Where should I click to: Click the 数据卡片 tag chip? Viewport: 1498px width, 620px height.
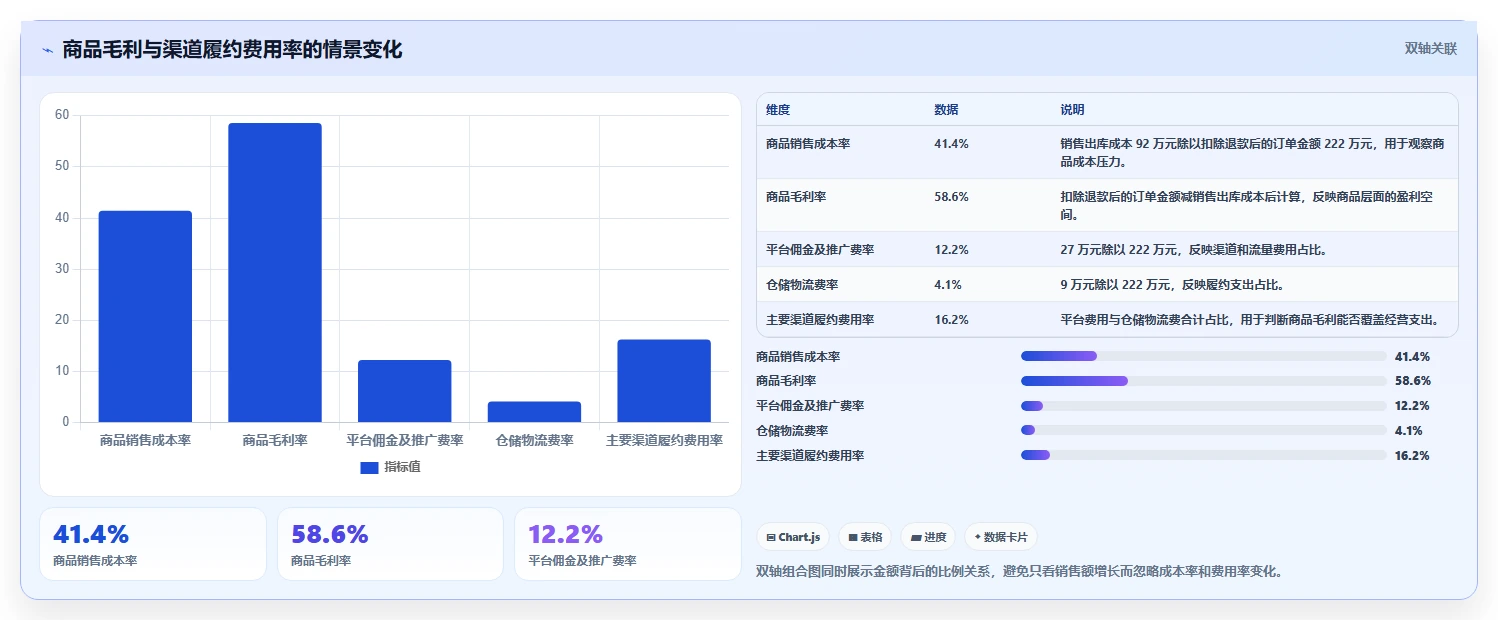[x=1001, y=537]
